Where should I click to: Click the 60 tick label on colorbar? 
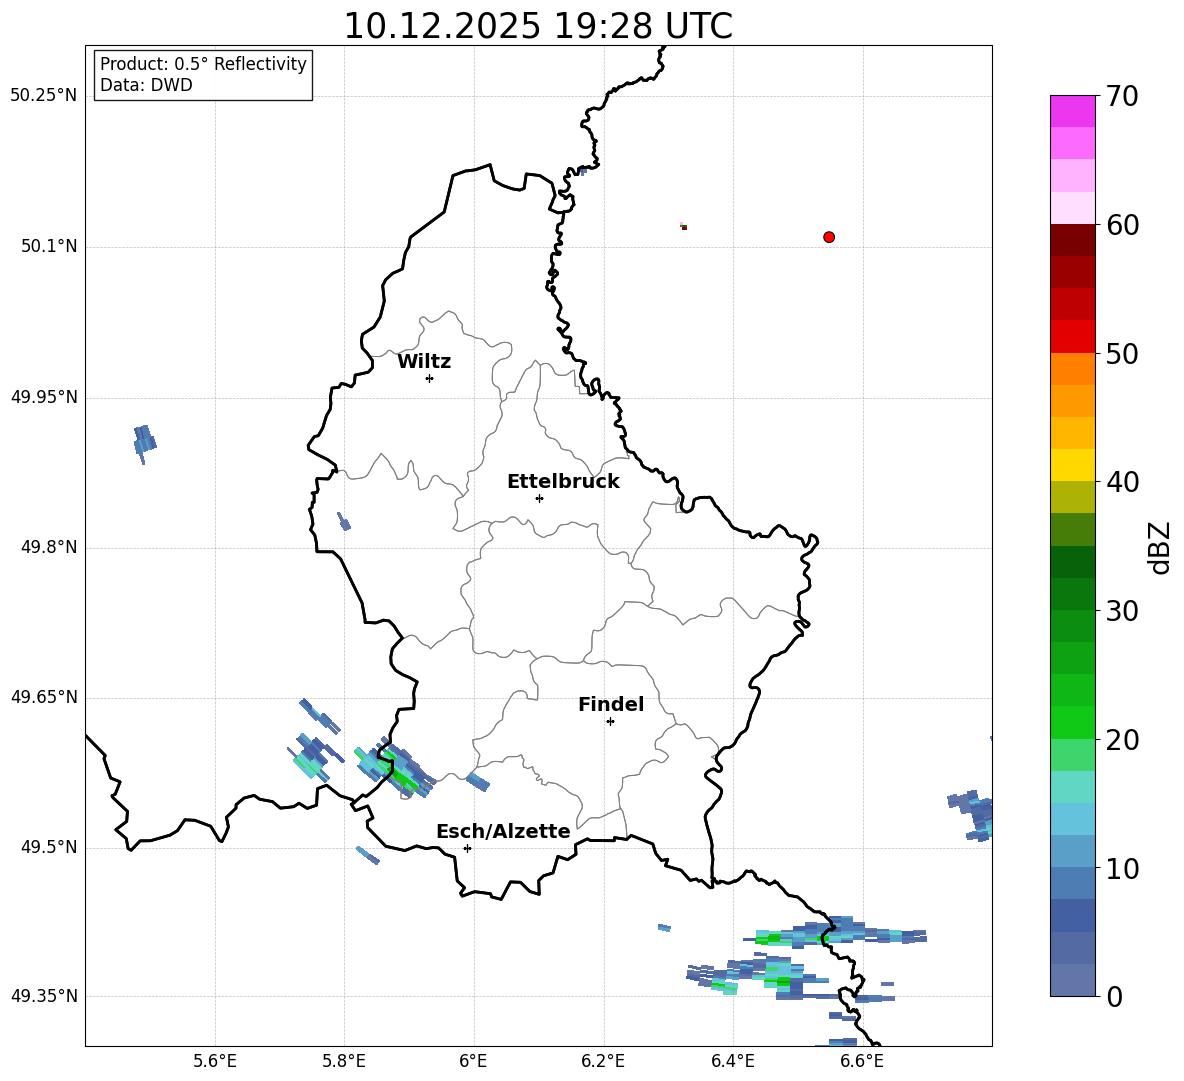tap(1122, 225)
